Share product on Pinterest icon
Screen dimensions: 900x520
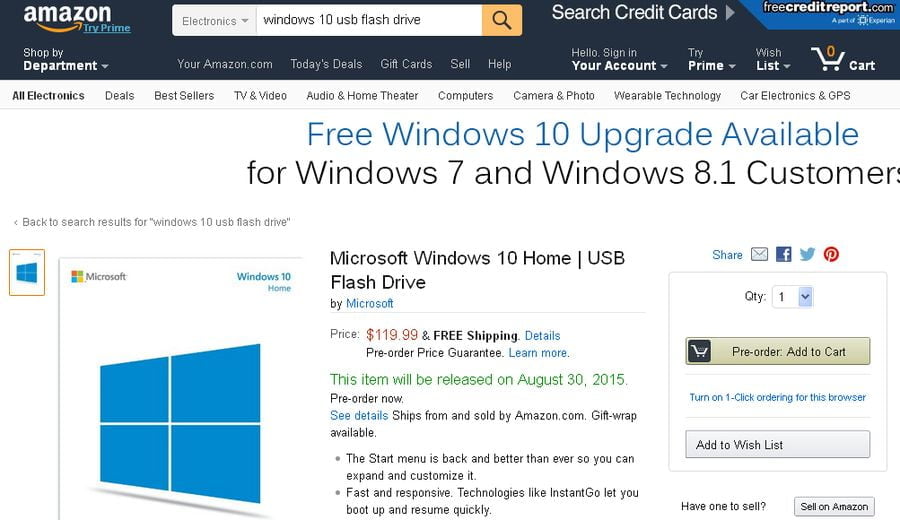coord(831,254)
